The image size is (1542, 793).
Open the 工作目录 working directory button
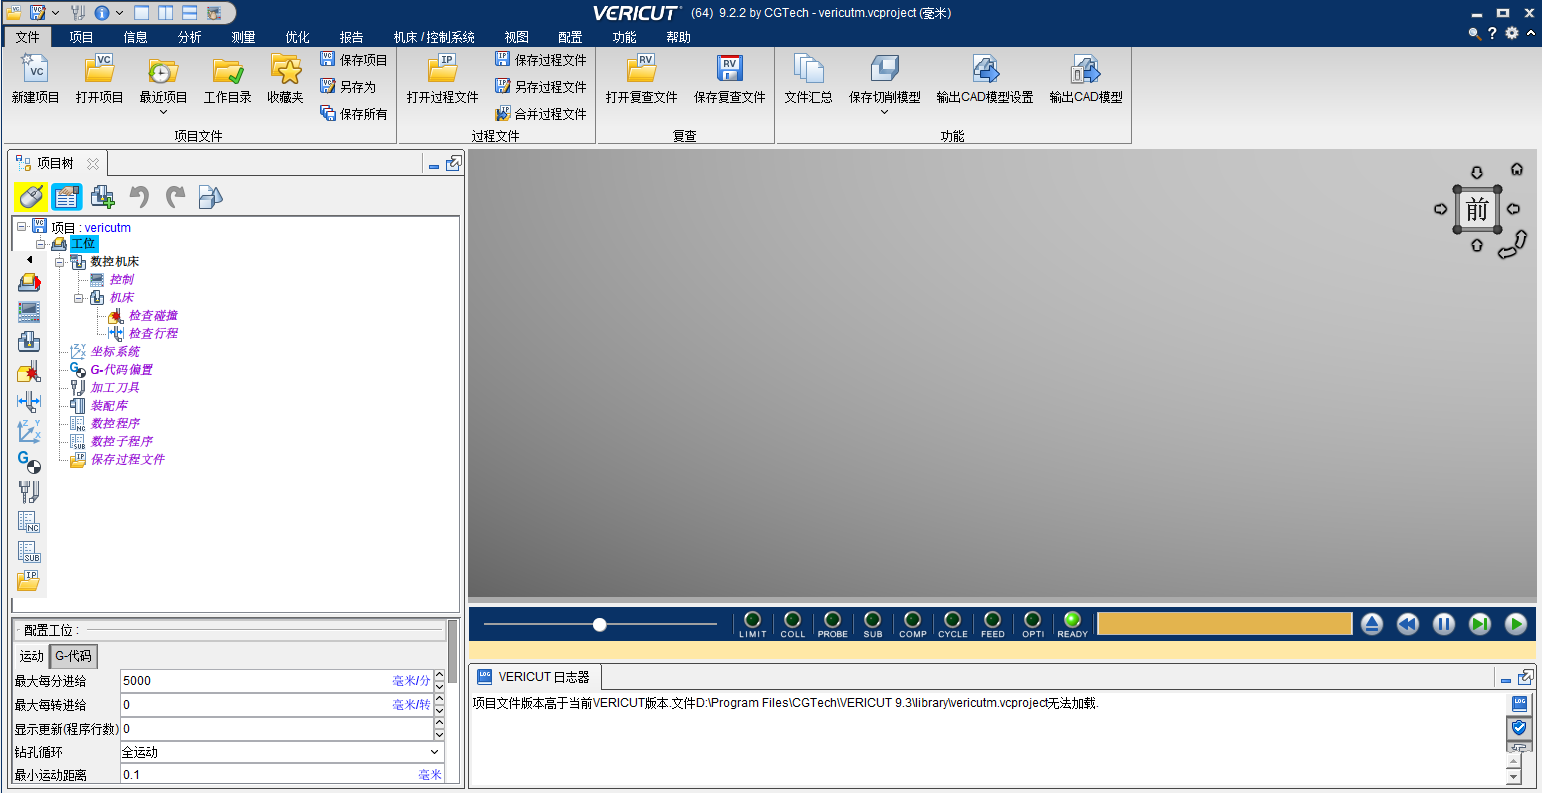(228, 78)
